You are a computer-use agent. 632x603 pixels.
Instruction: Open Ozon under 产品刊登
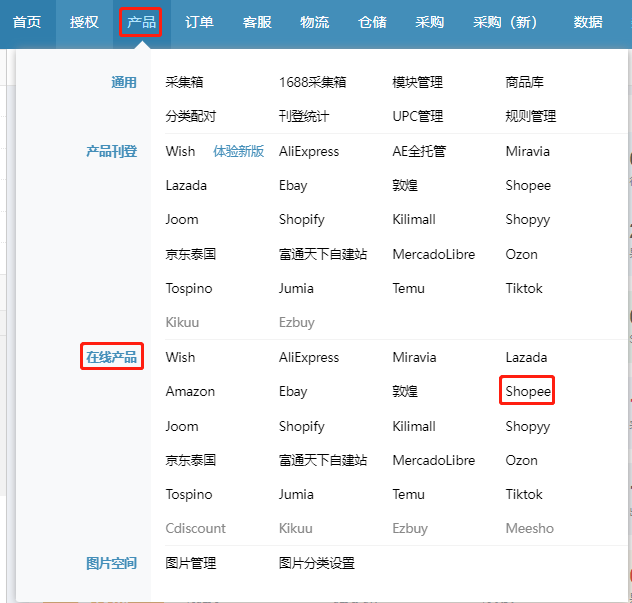click(x=522, y=254)
